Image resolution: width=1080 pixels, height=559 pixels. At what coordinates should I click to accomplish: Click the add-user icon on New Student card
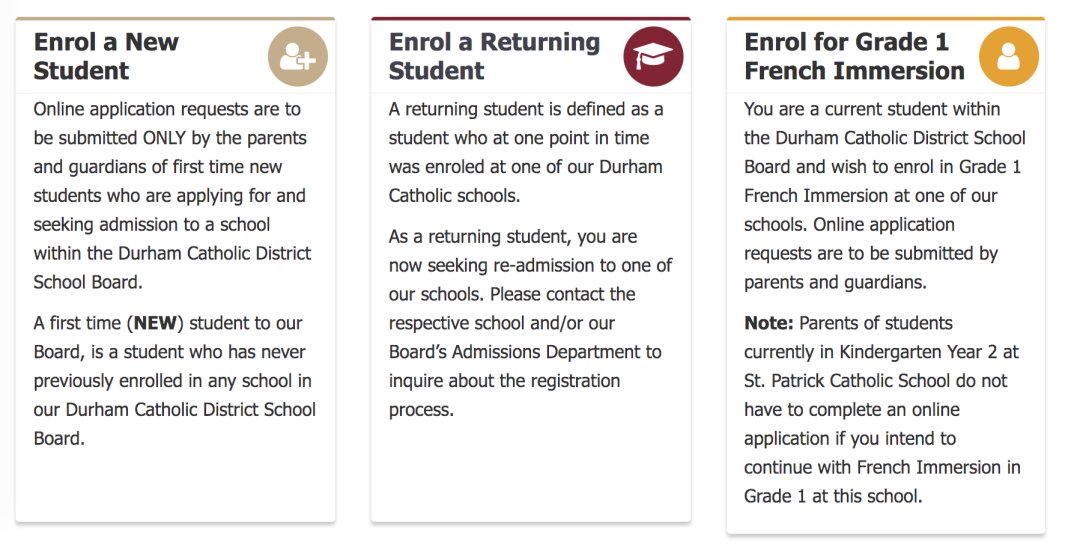297,57
